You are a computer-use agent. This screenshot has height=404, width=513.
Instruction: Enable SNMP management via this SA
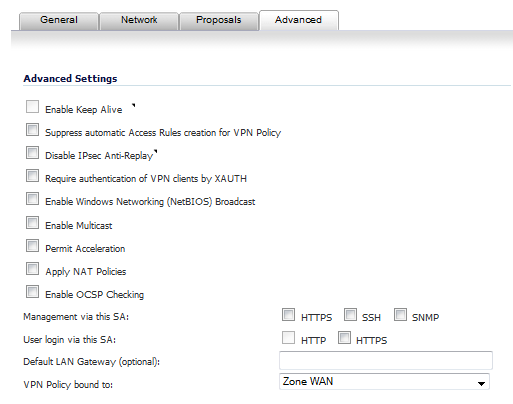tap(400, 315)
